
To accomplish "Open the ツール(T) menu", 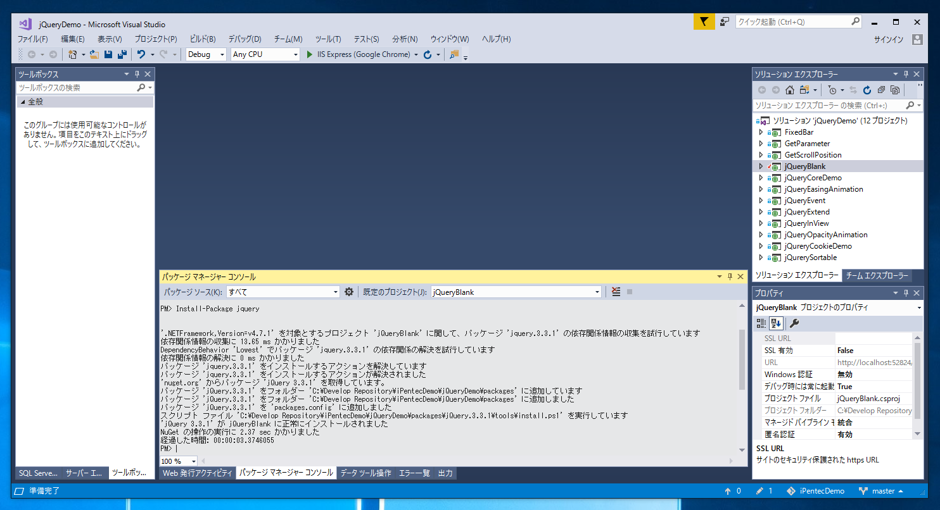I will (328, 39).
